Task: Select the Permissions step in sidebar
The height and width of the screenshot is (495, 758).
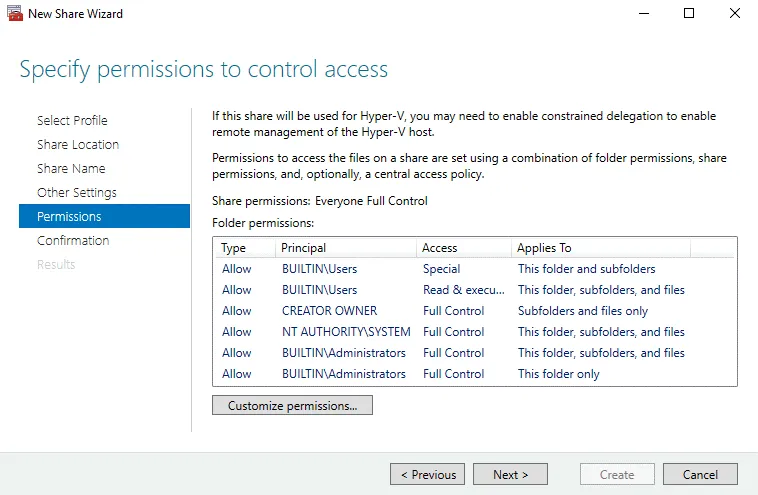Action: coord(69,216)
